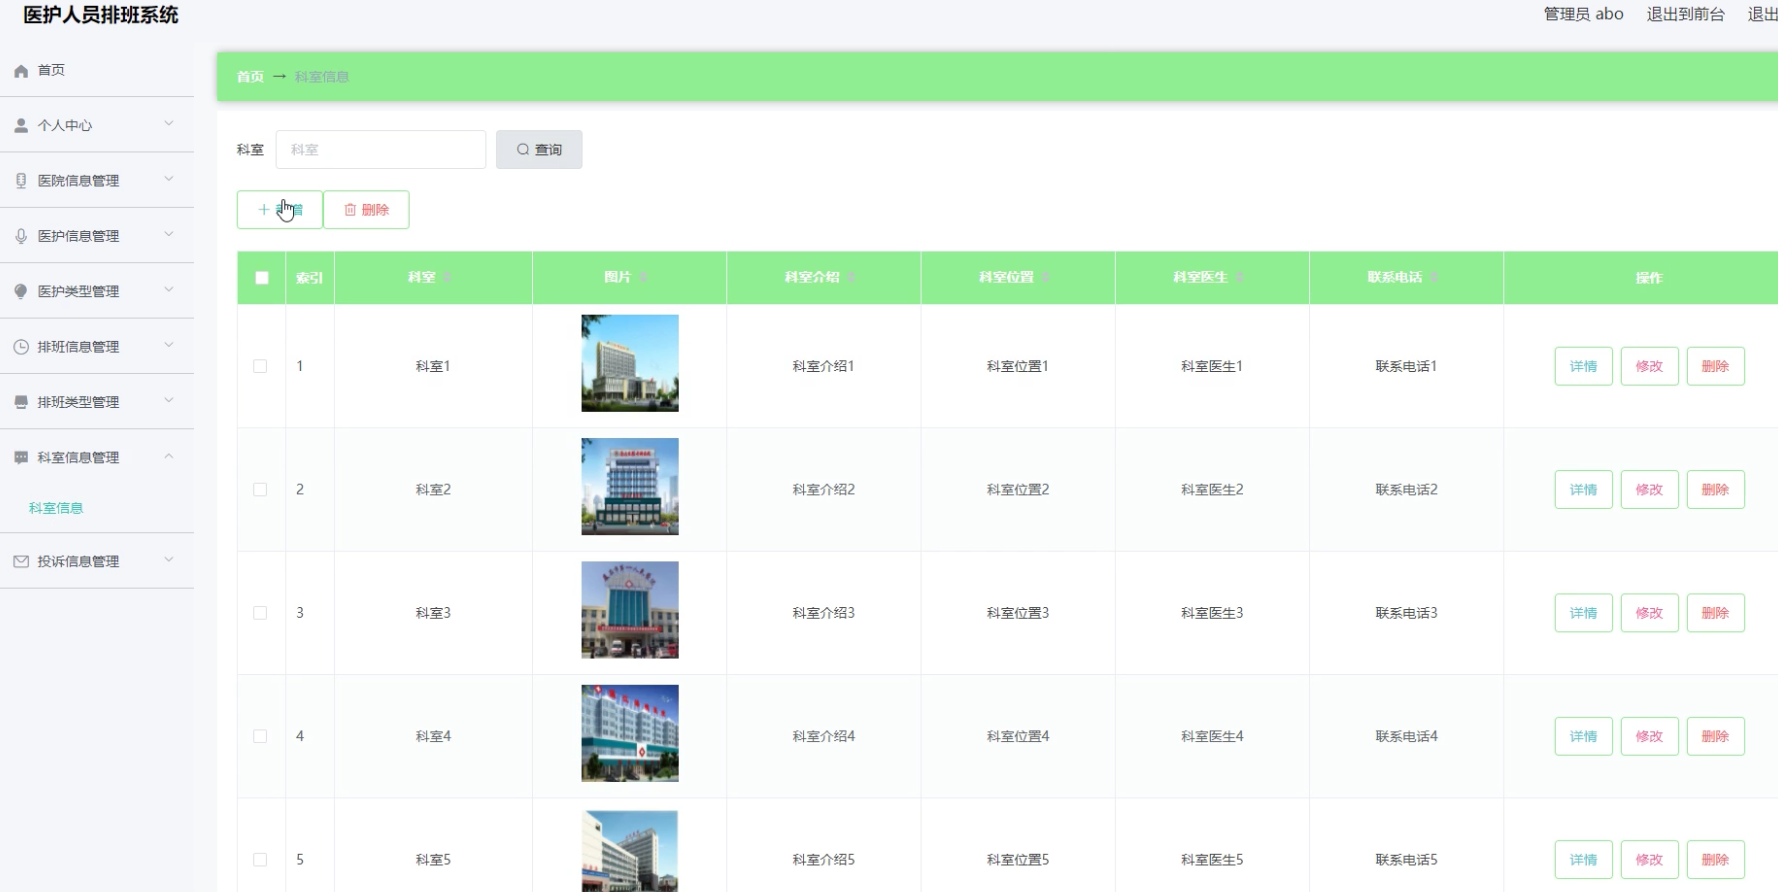1778x892 pixels.
Task: Click the bulb icon beside 医护类型管理
Action: [x=21, y=291]
